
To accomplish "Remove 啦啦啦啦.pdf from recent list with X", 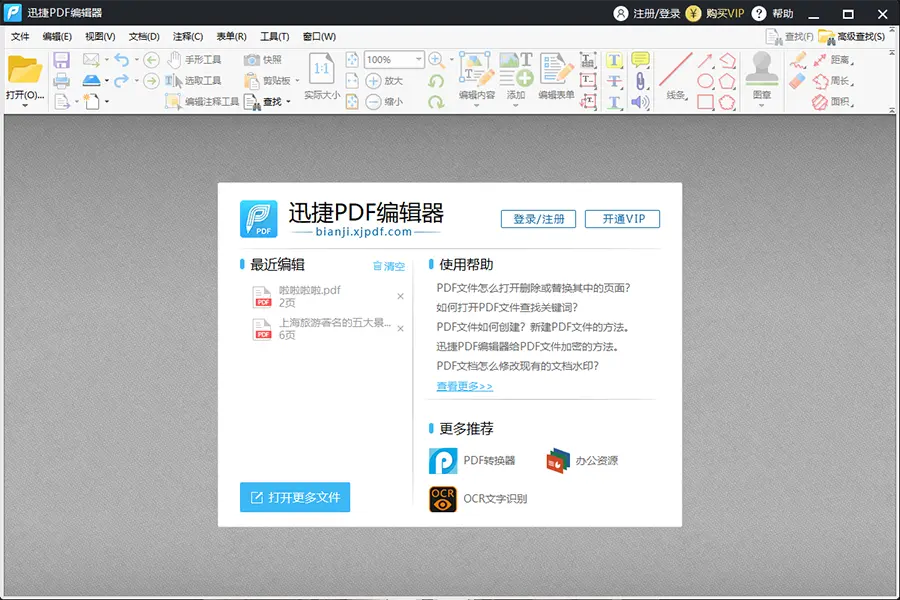I will click(401, 296).
